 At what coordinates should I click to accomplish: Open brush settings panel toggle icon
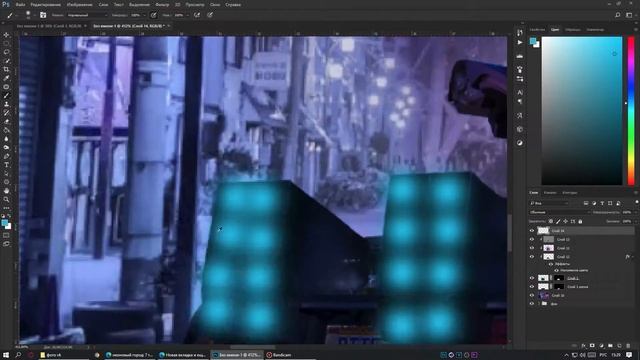coord(43,15)
